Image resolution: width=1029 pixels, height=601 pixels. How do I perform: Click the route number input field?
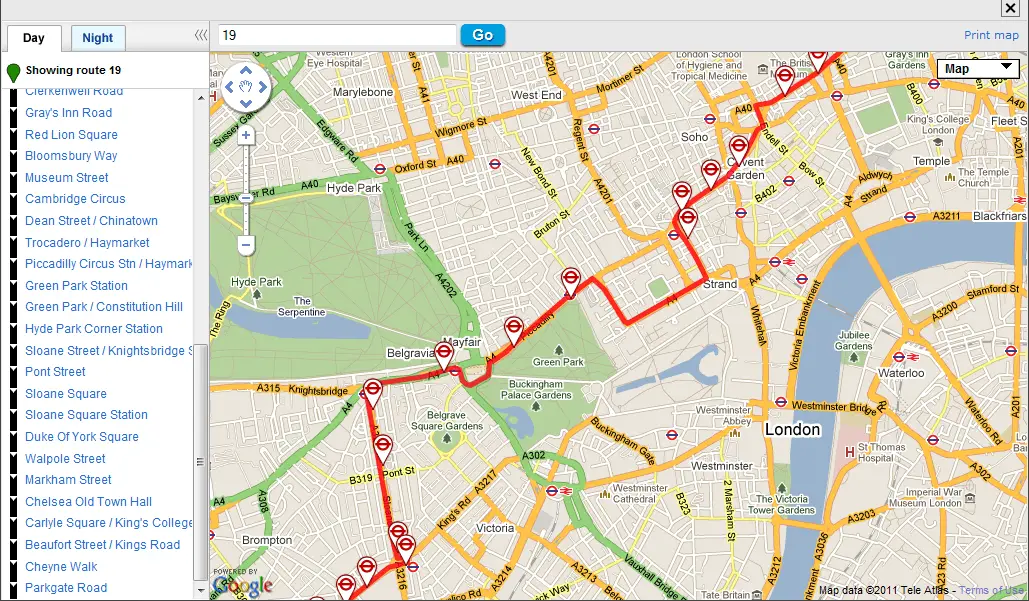[x=337, y=35]
